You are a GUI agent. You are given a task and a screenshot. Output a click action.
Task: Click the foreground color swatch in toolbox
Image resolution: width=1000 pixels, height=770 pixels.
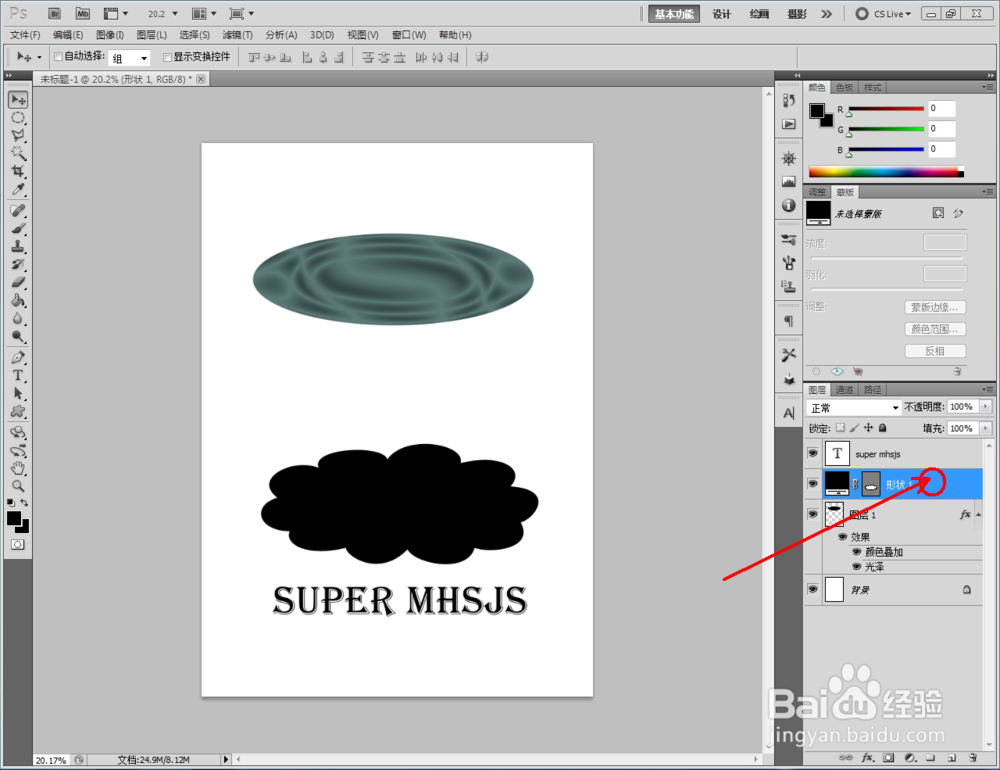(14, 519)
